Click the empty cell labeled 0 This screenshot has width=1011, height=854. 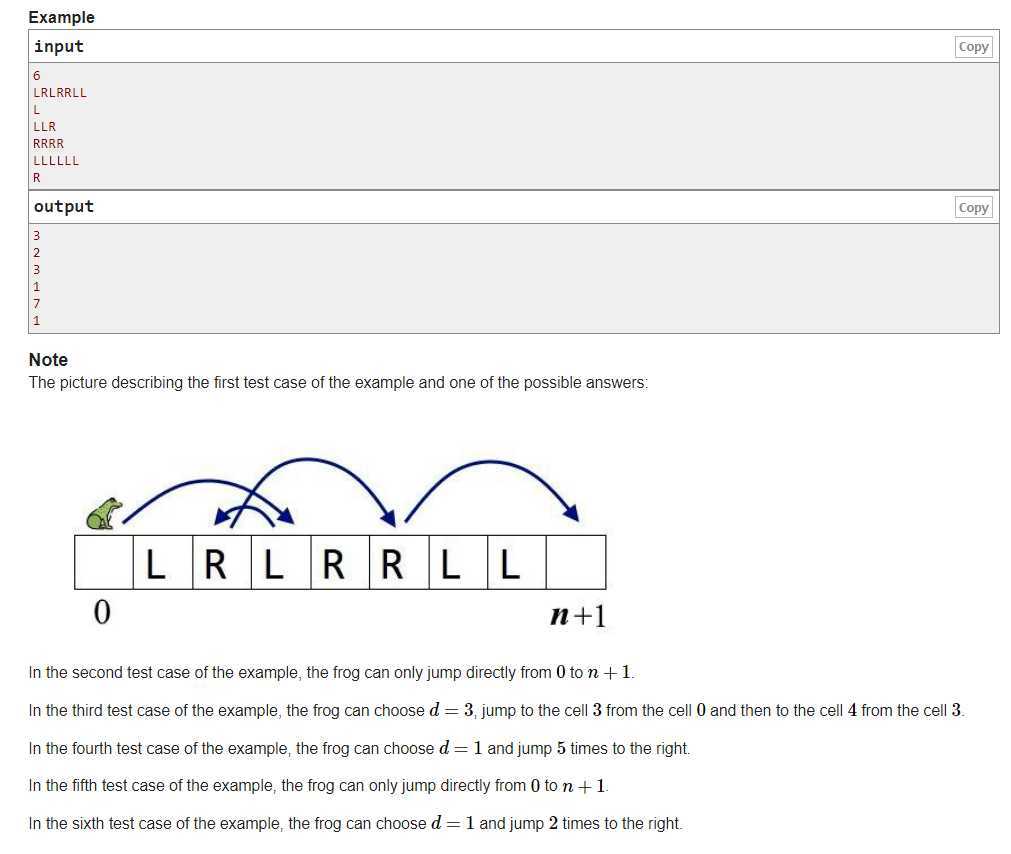click(x=104, y=562)
